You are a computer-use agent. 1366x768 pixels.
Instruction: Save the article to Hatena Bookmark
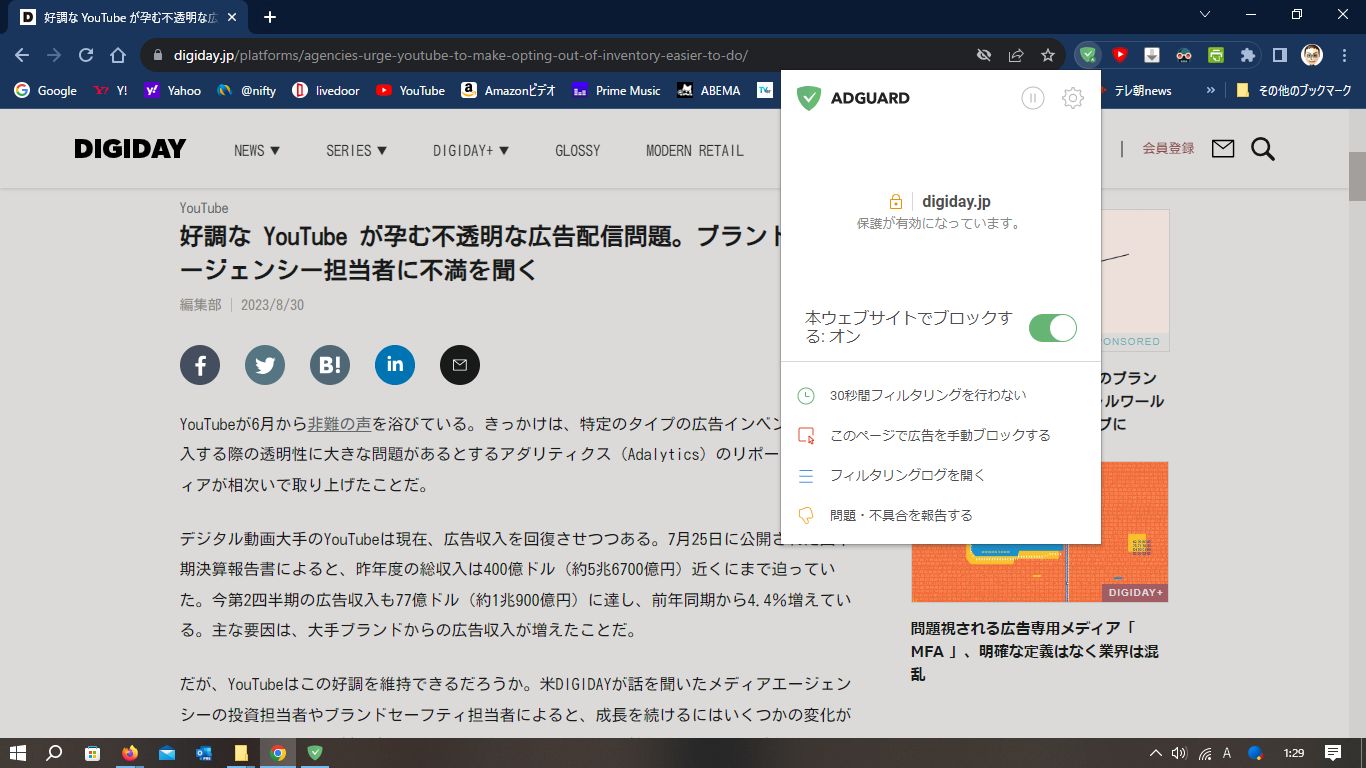[x=329, y=365]
